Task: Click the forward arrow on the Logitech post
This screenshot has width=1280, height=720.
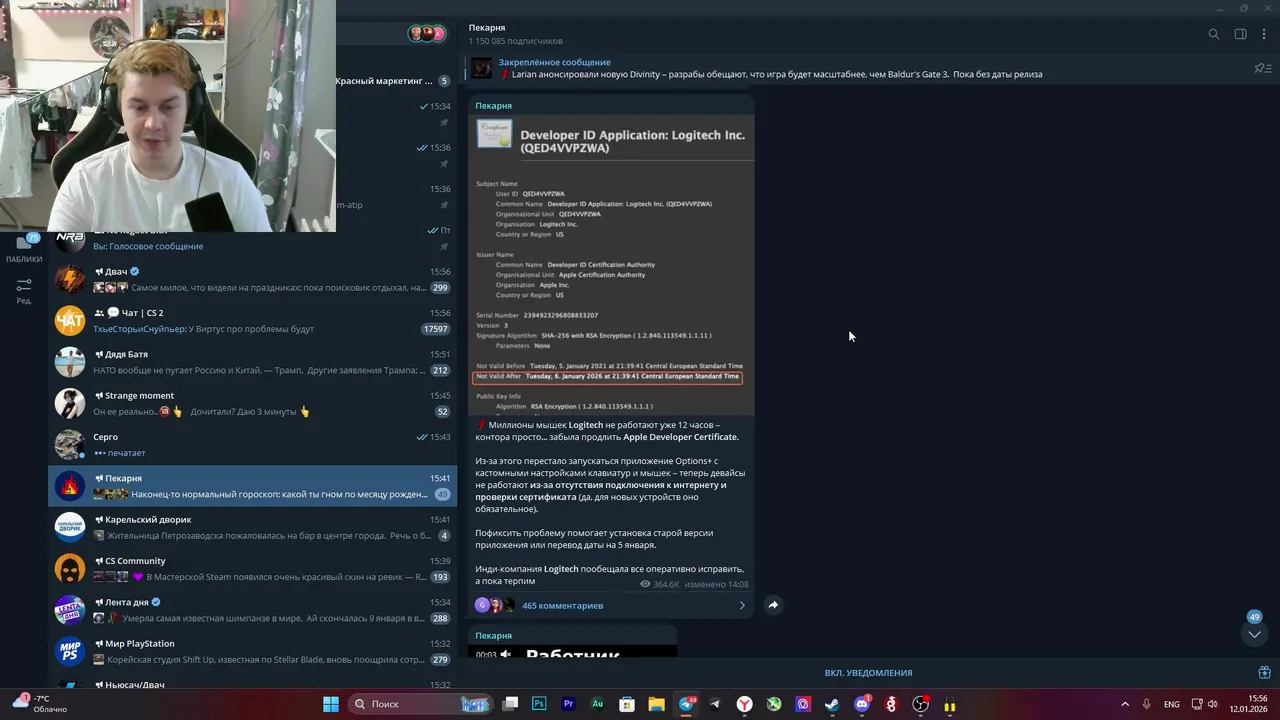Action: [773, 605]
